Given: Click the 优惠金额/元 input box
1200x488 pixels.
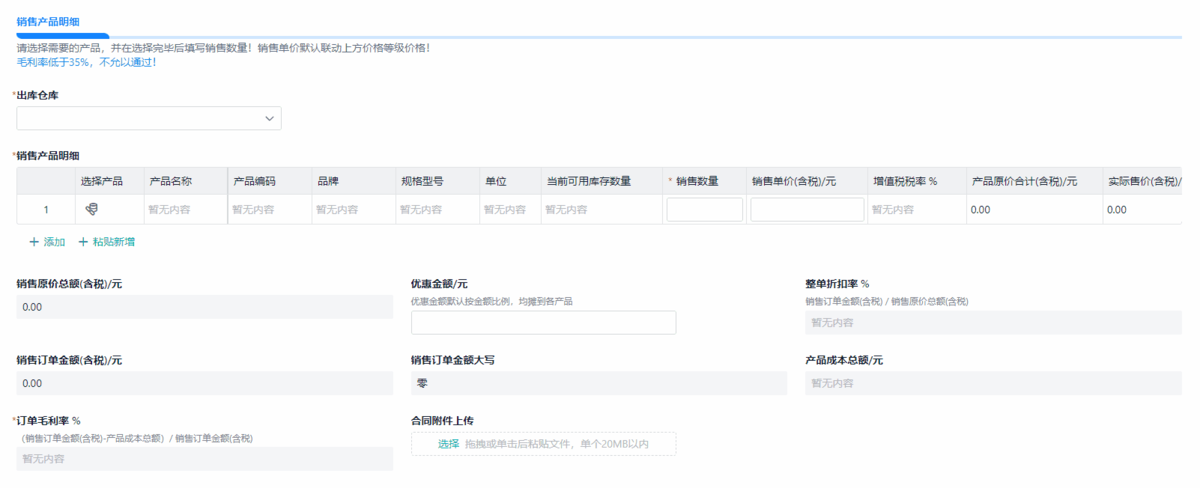Looking at the screenshot, I should click(x=543, y=322).
